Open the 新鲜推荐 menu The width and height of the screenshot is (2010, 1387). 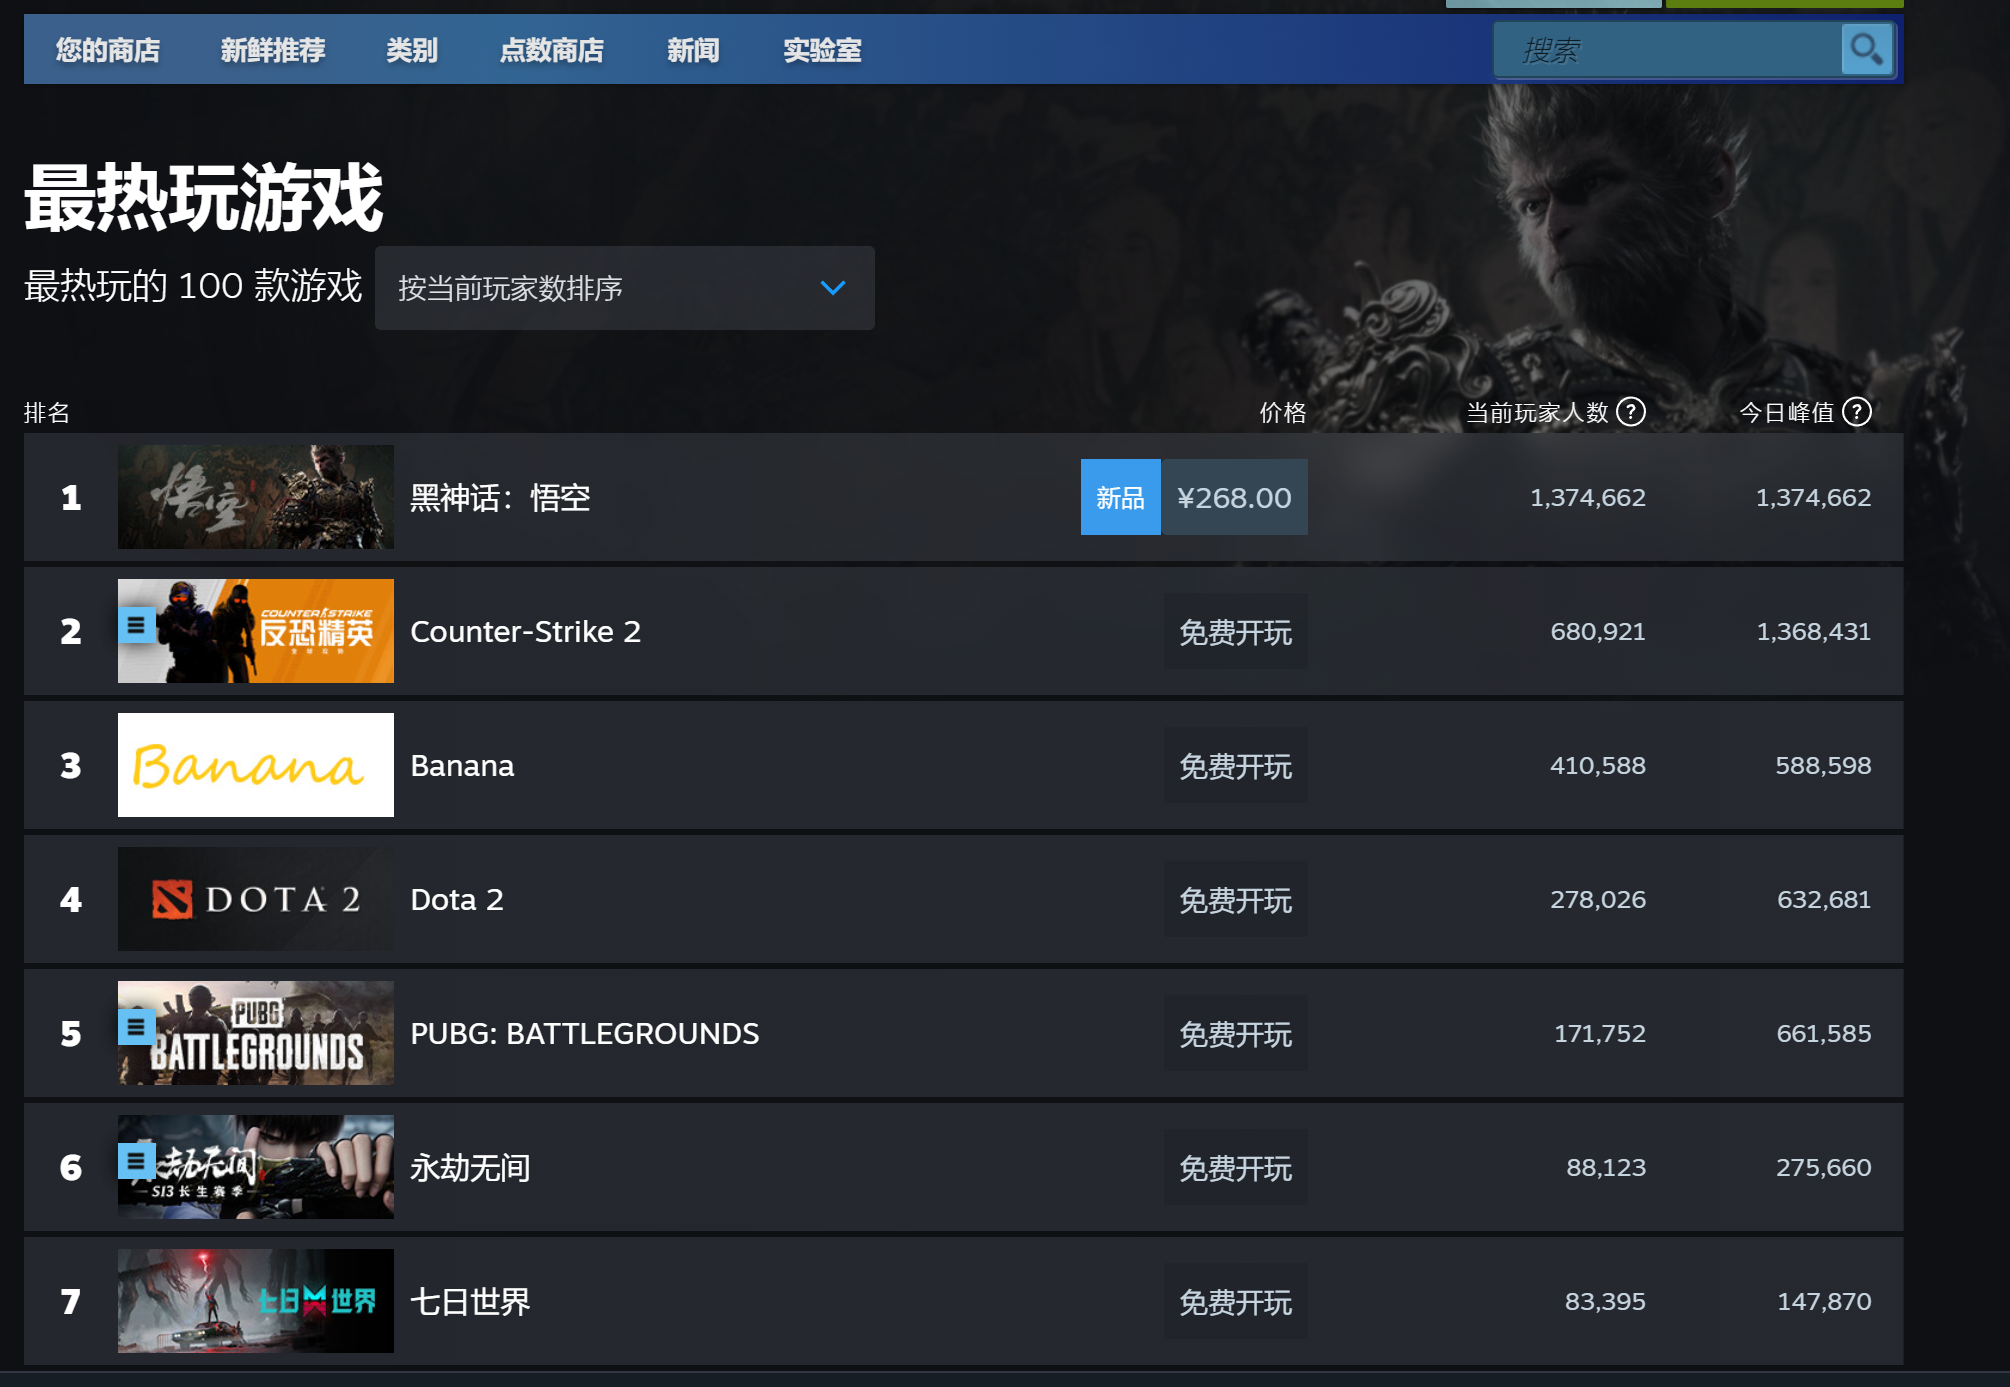click(273, 50)
